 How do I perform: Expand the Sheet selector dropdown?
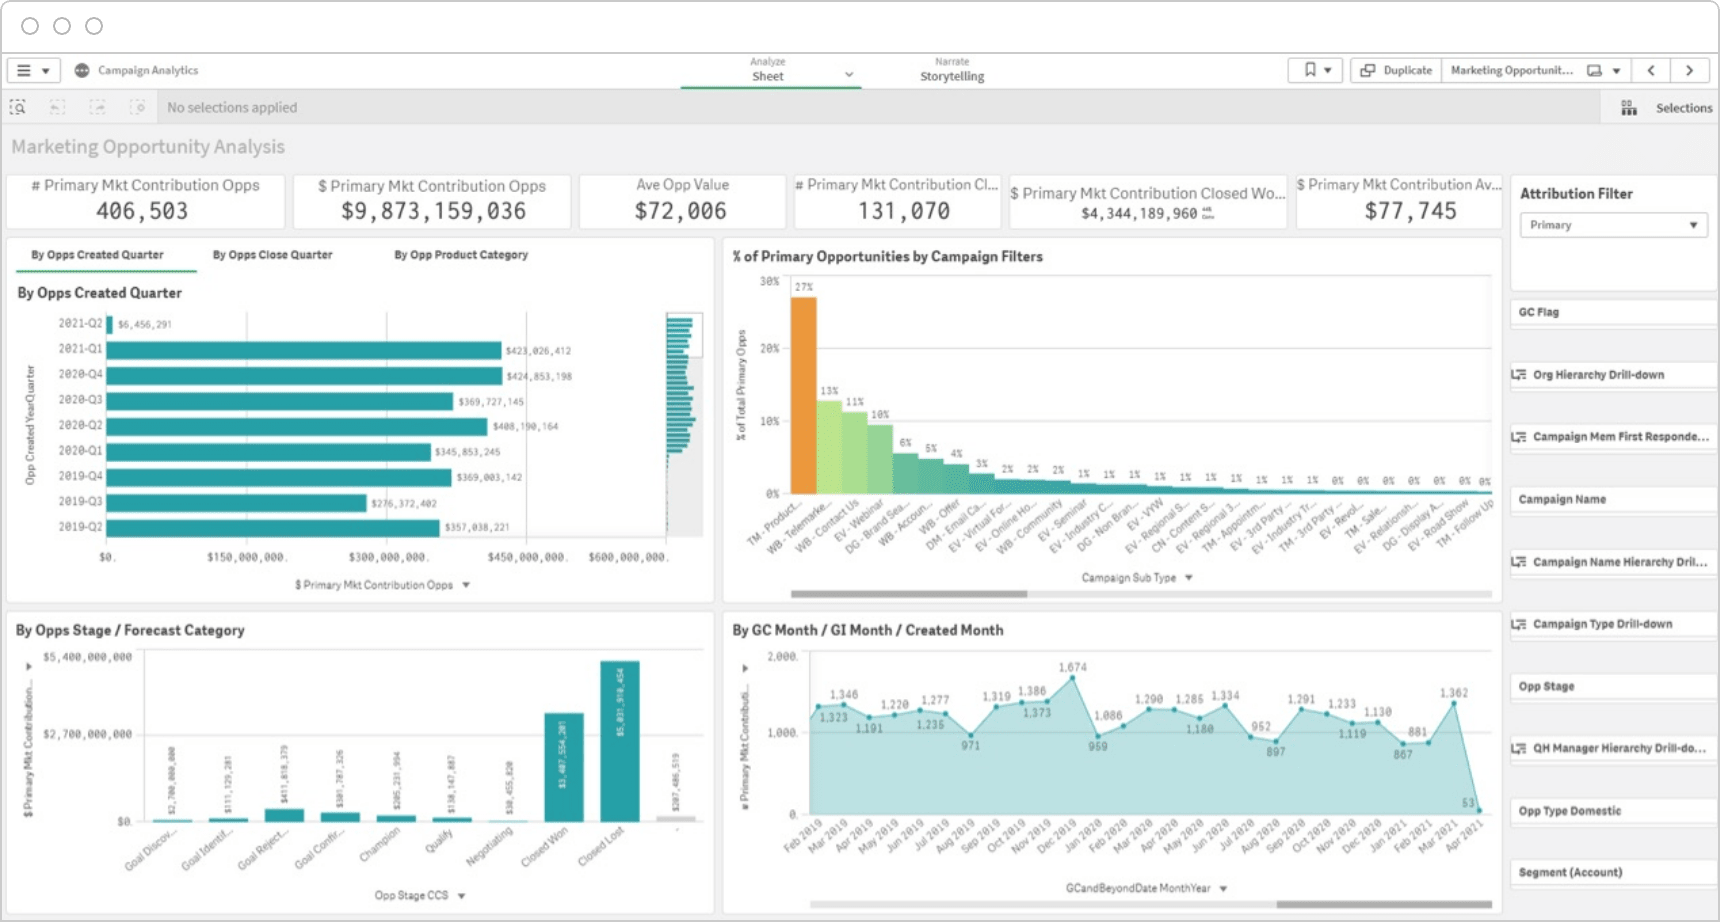point(849,75)
